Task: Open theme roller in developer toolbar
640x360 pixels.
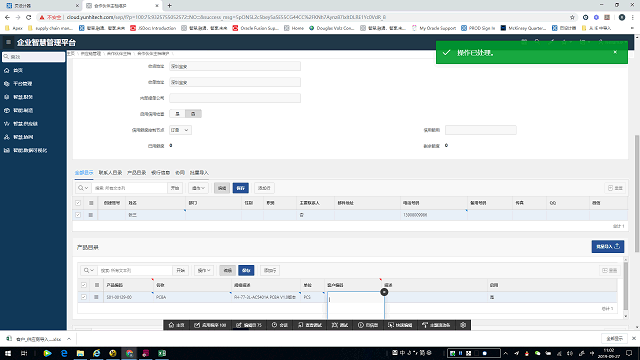Action: point(436,325)
